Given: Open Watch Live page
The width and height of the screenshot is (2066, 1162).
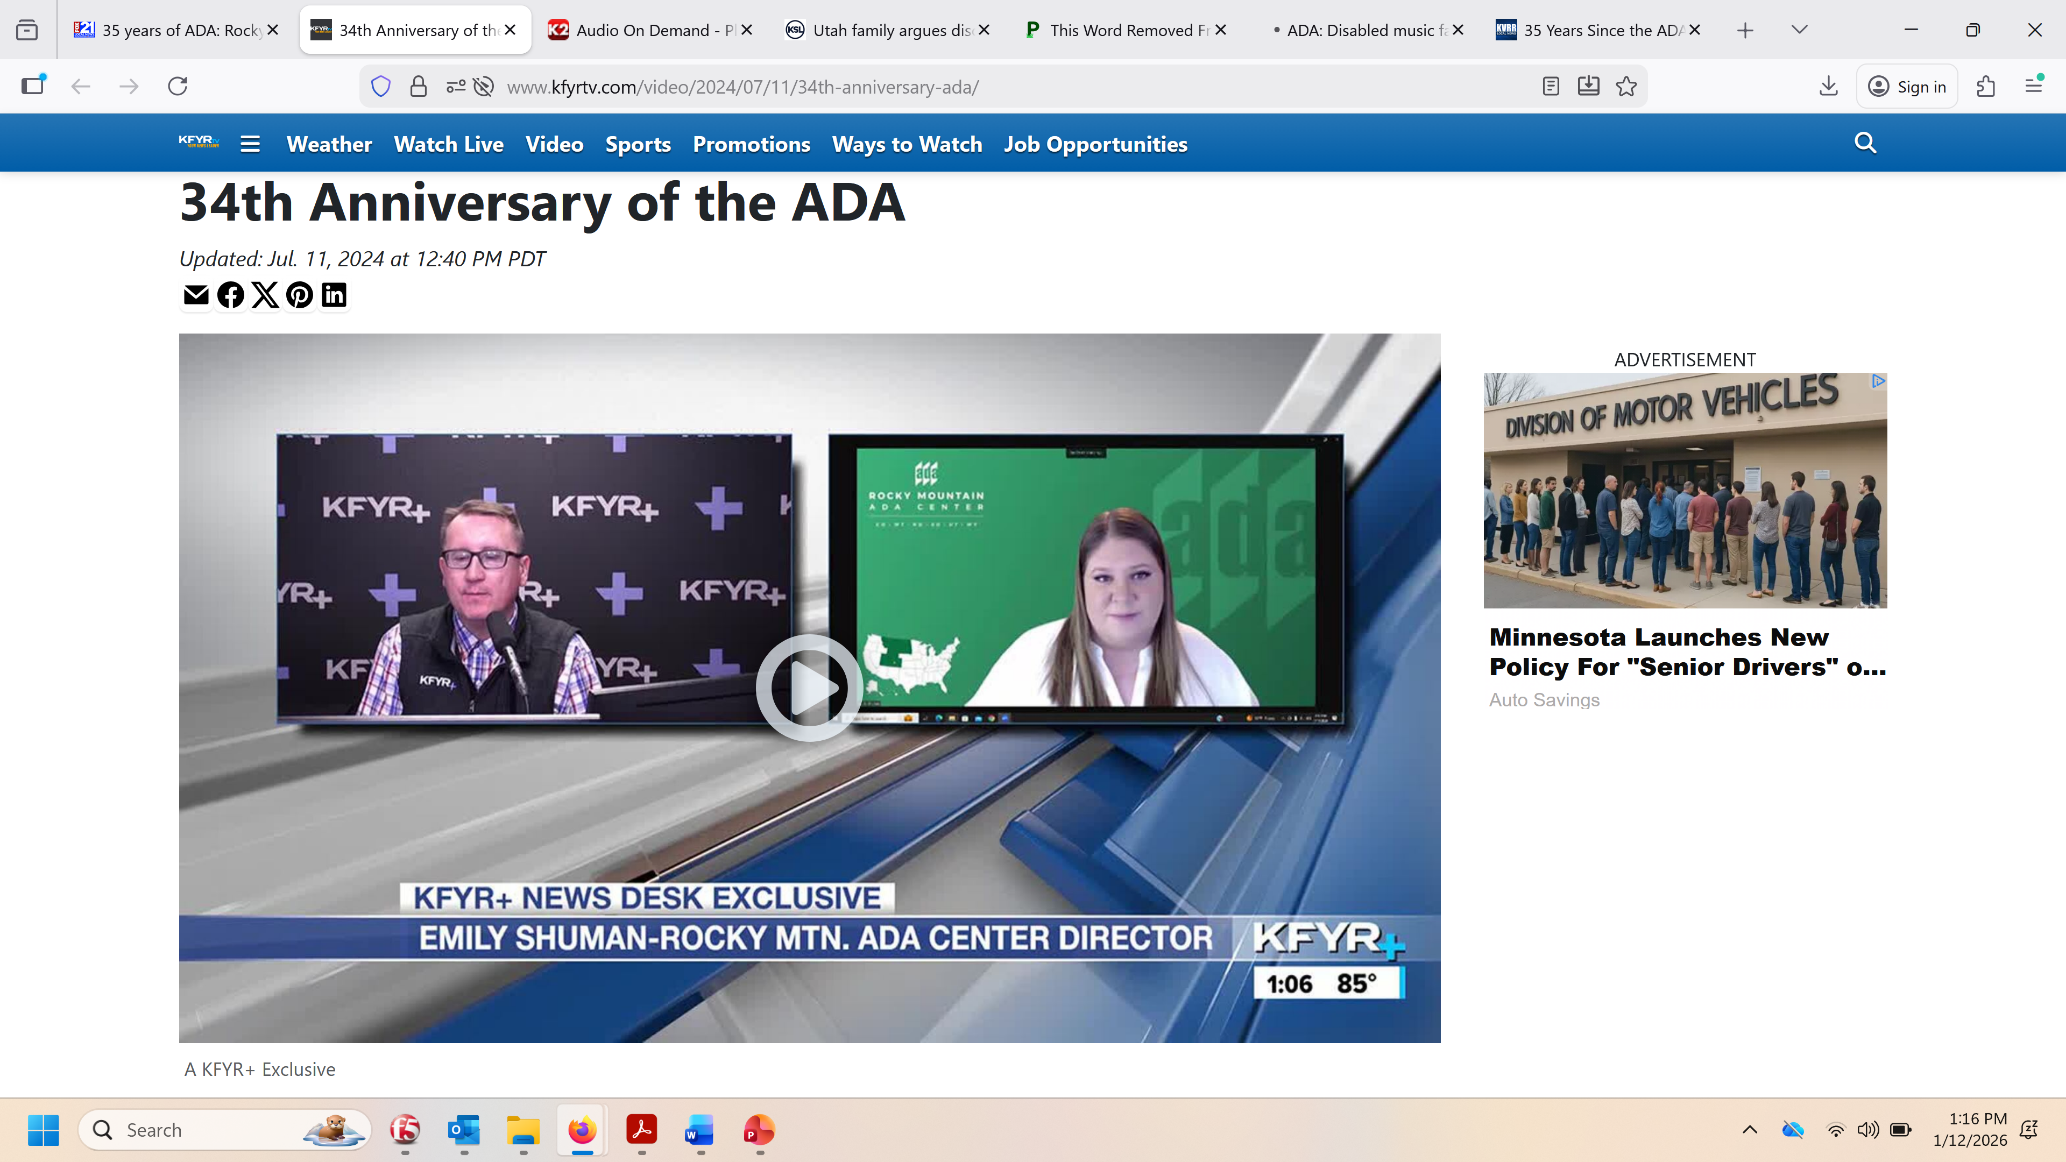Looking at the screenshot, I should 449,144.
